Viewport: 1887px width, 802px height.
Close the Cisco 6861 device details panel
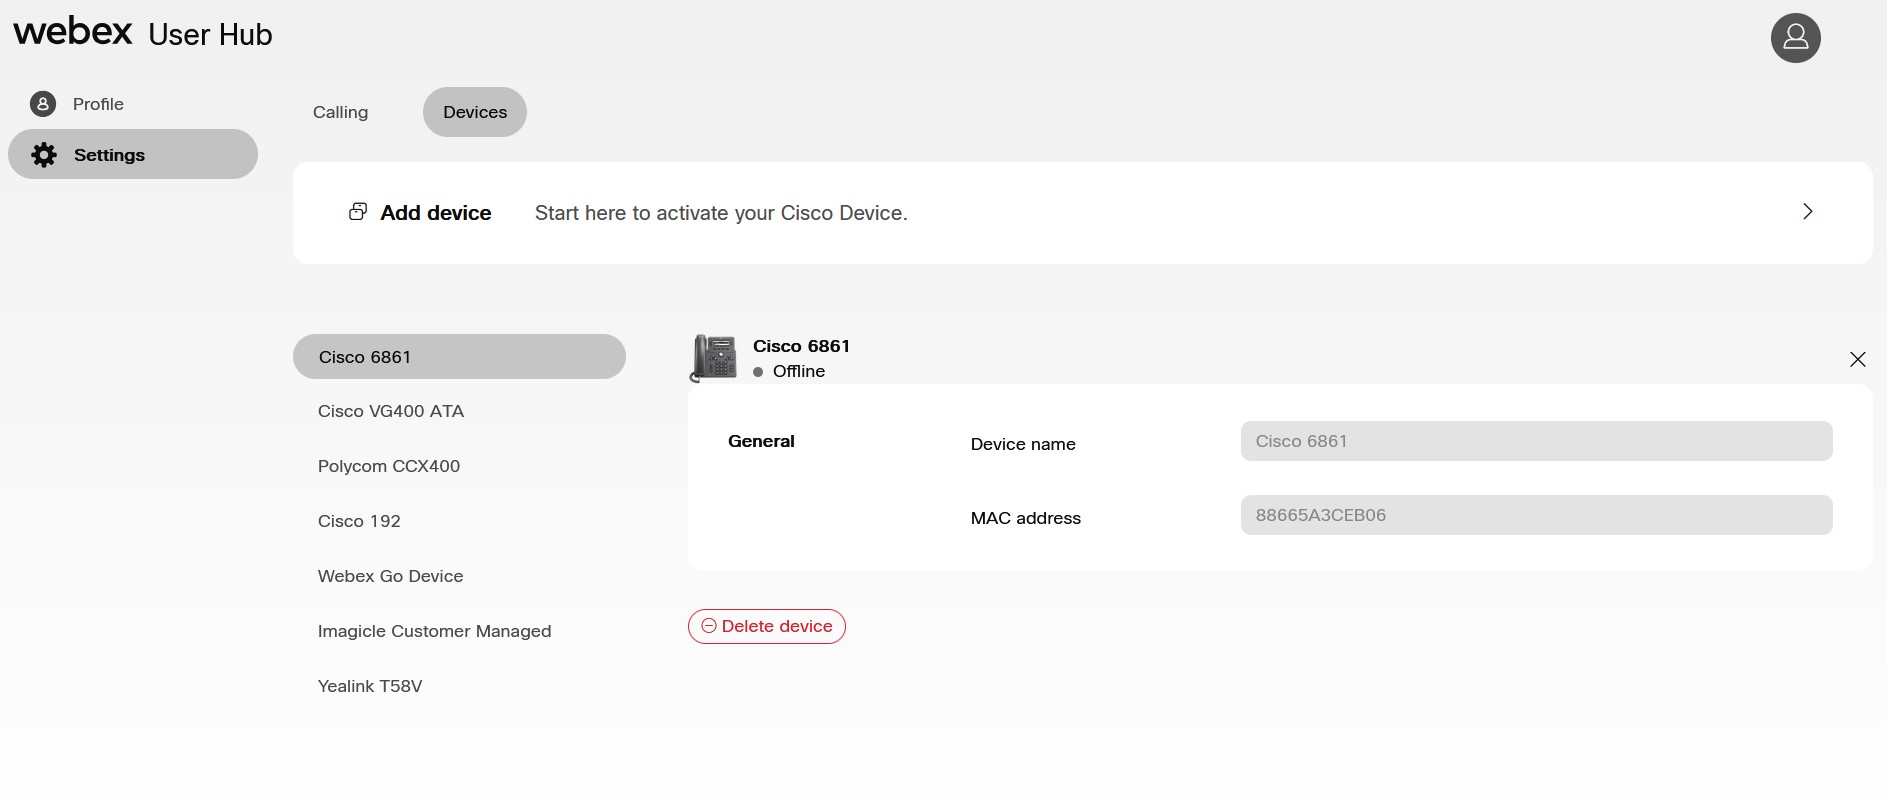[x=1857, y=359]
